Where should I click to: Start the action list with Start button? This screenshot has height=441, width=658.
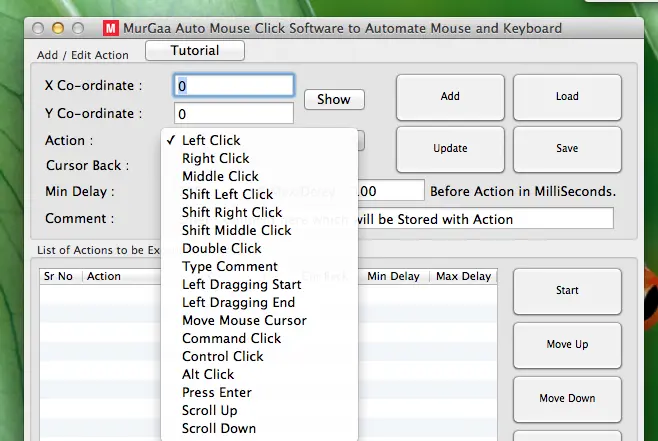point(567,291)
